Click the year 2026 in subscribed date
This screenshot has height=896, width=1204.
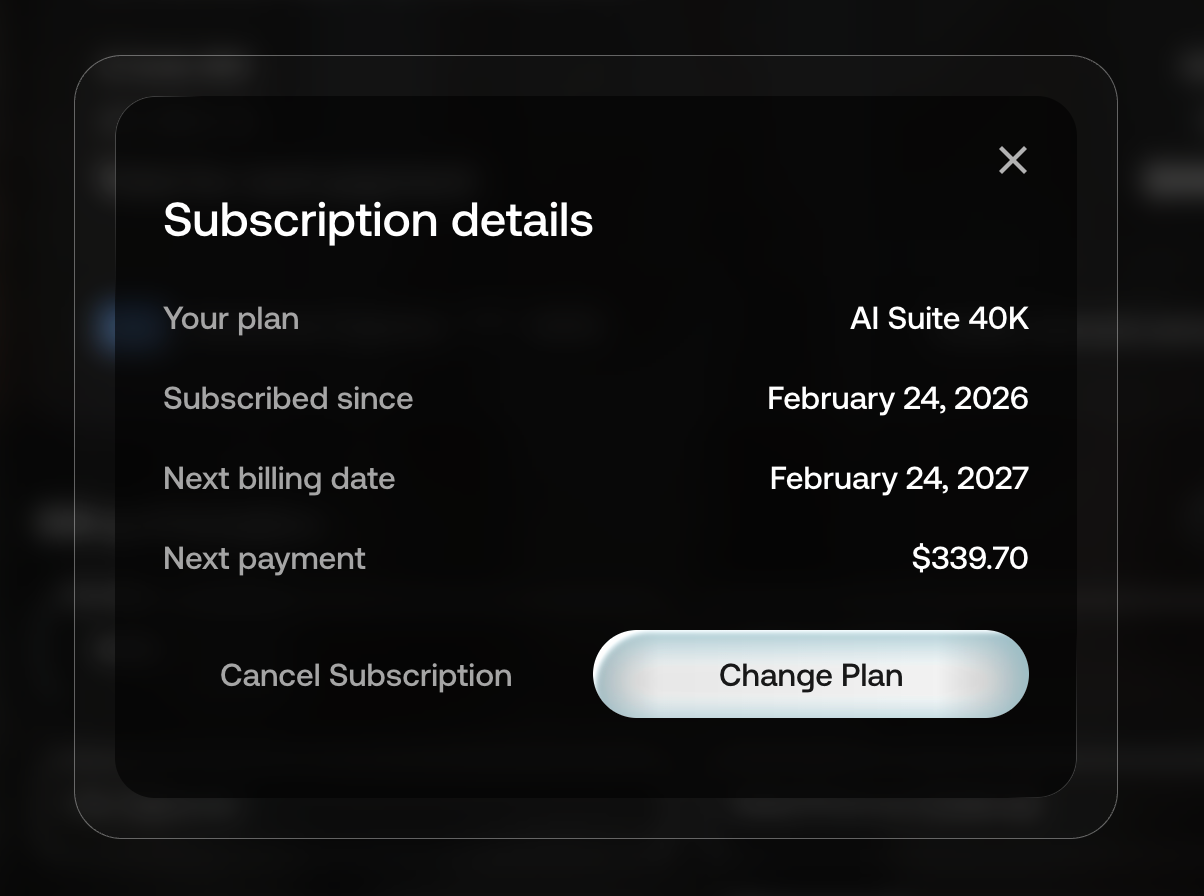coord(990,399)
